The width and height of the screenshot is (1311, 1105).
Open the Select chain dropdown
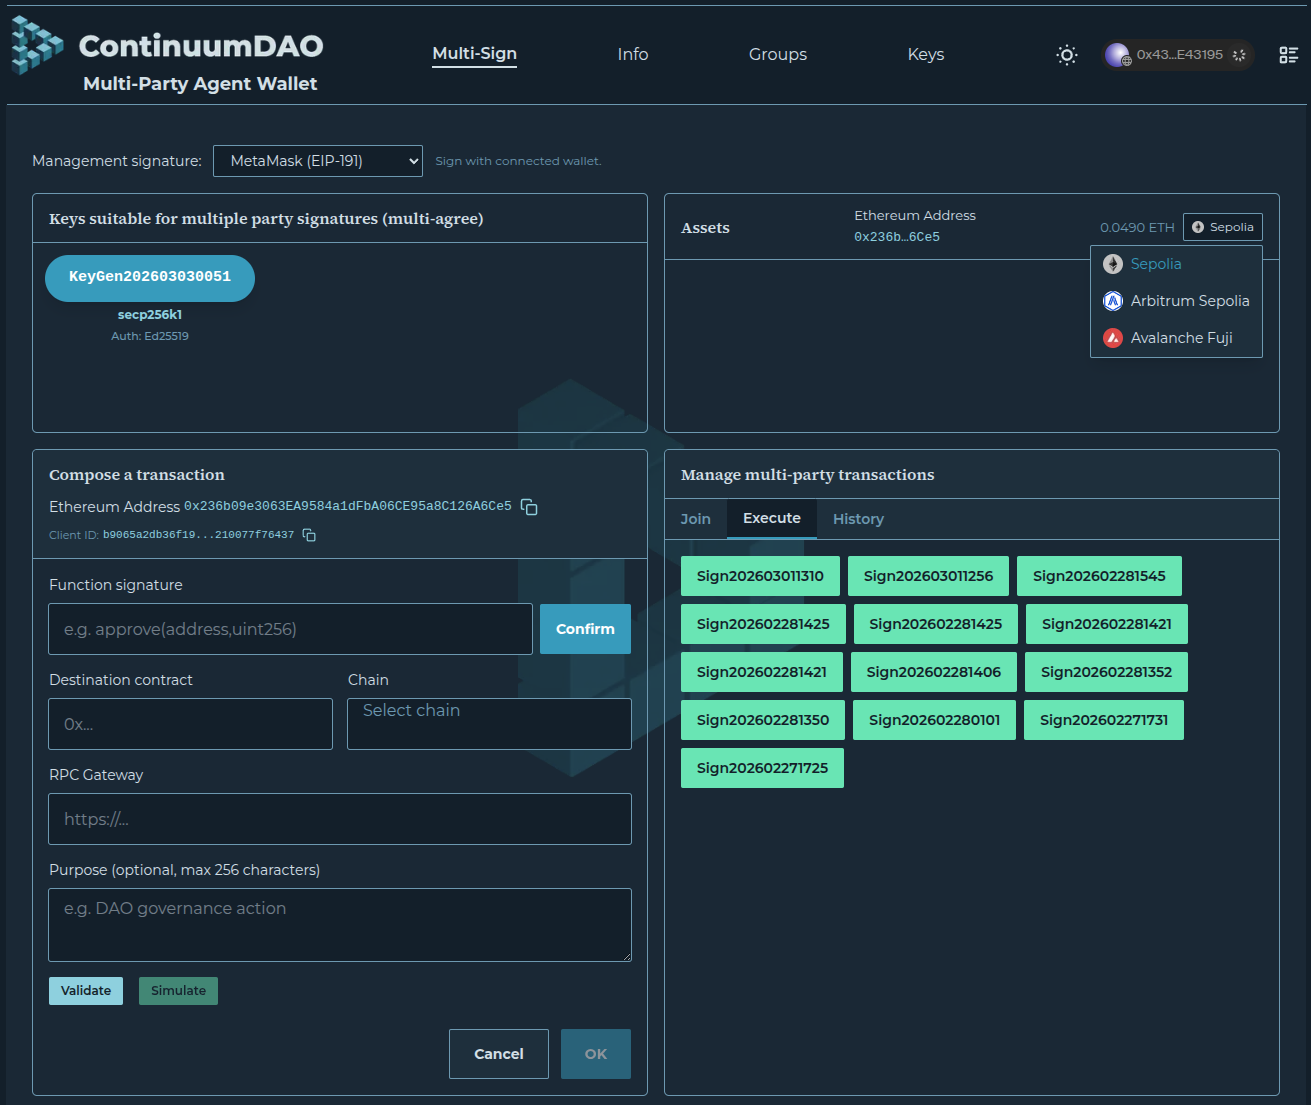489,723
